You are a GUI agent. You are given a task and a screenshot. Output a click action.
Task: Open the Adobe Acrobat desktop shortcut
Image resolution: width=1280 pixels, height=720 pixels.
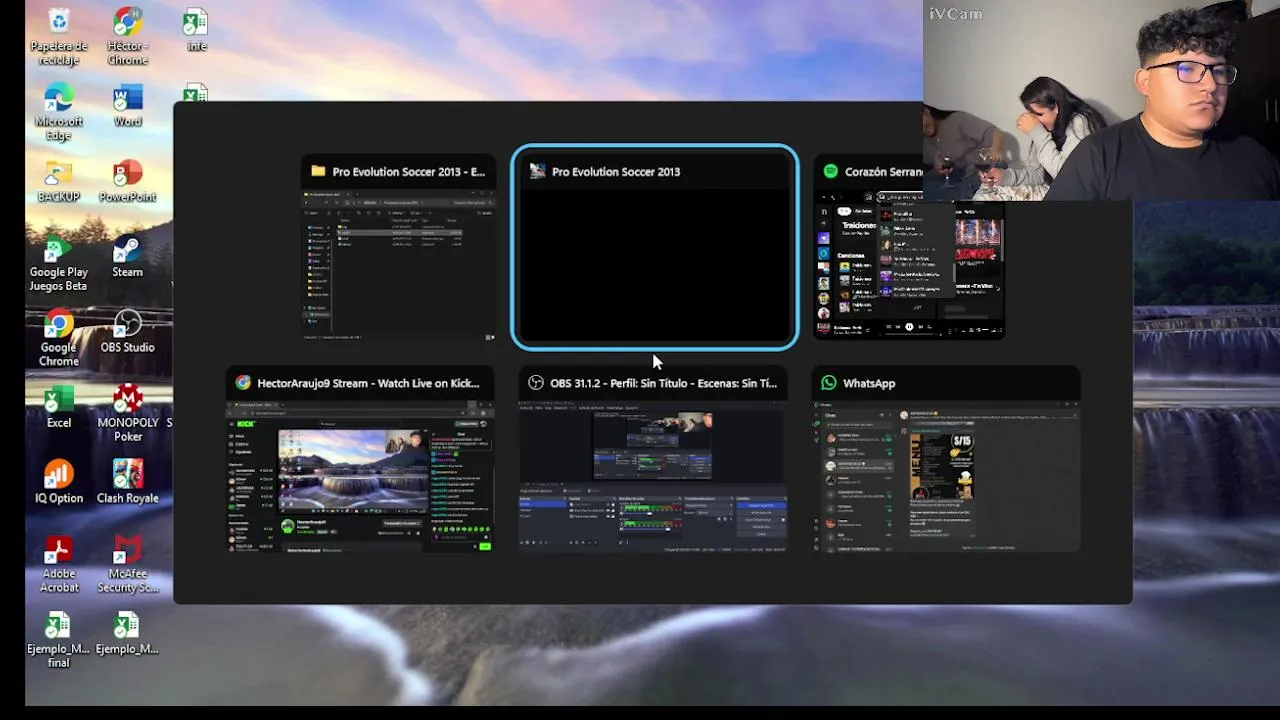coord(59,564)
